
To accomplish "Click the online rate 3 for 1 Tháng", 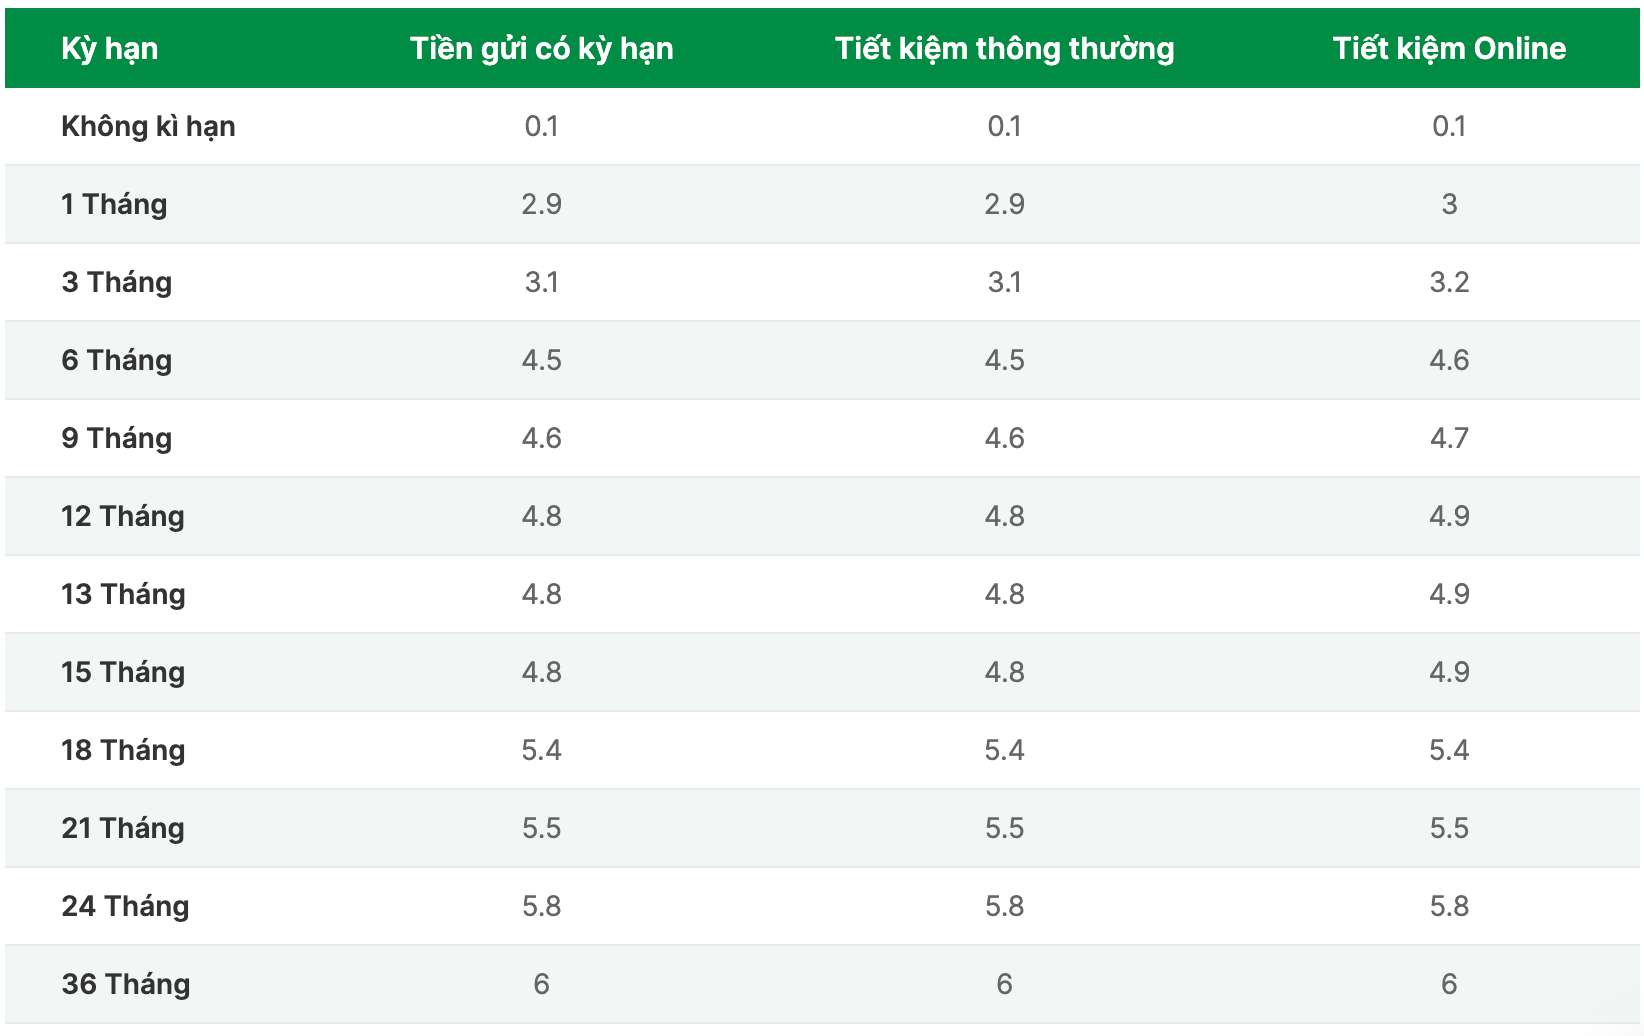I will point(1449,204).
